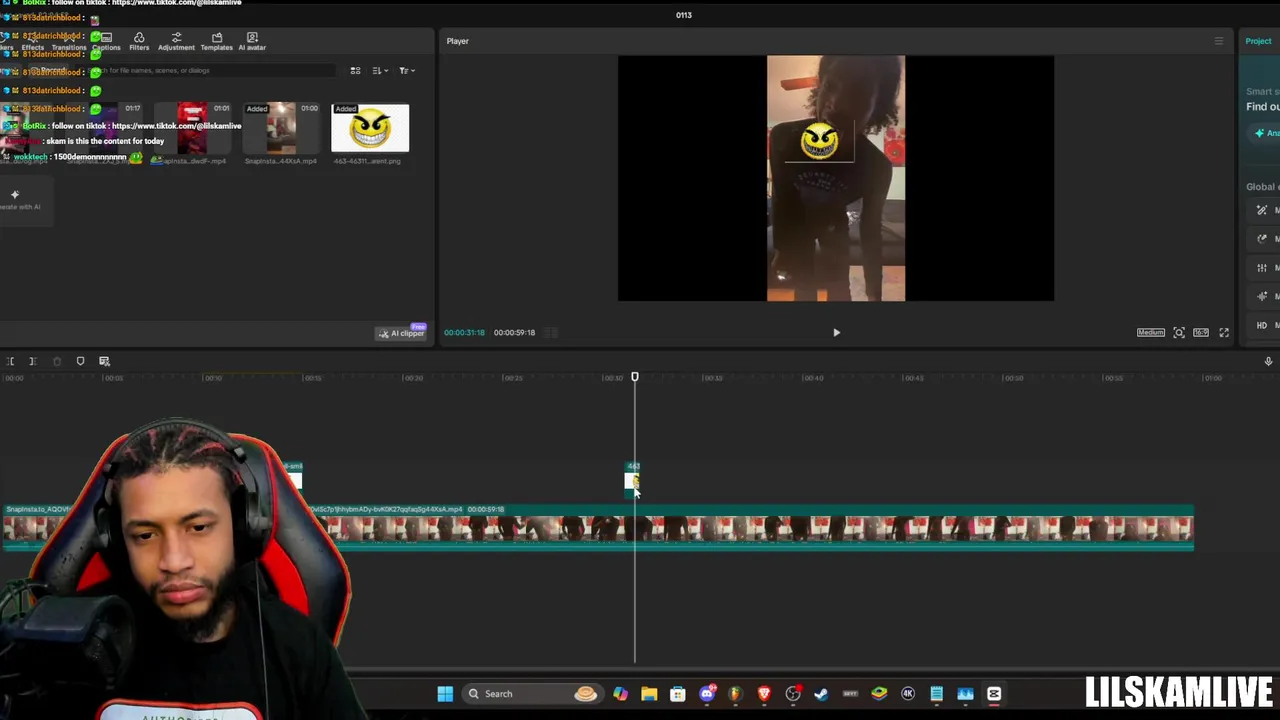The height and width of the screenshot is (720, 1280).
Task: Open CapCut from the taskbar
Action: coord(994,694)
